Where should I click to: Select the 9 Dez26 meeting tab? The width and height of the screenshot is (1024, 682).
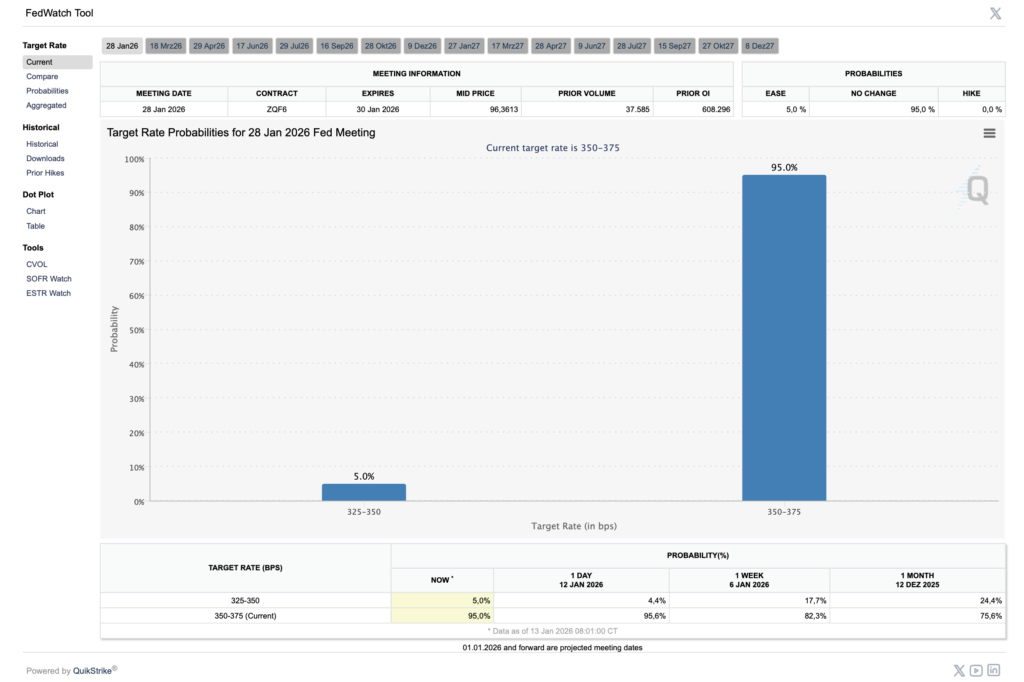423,46
